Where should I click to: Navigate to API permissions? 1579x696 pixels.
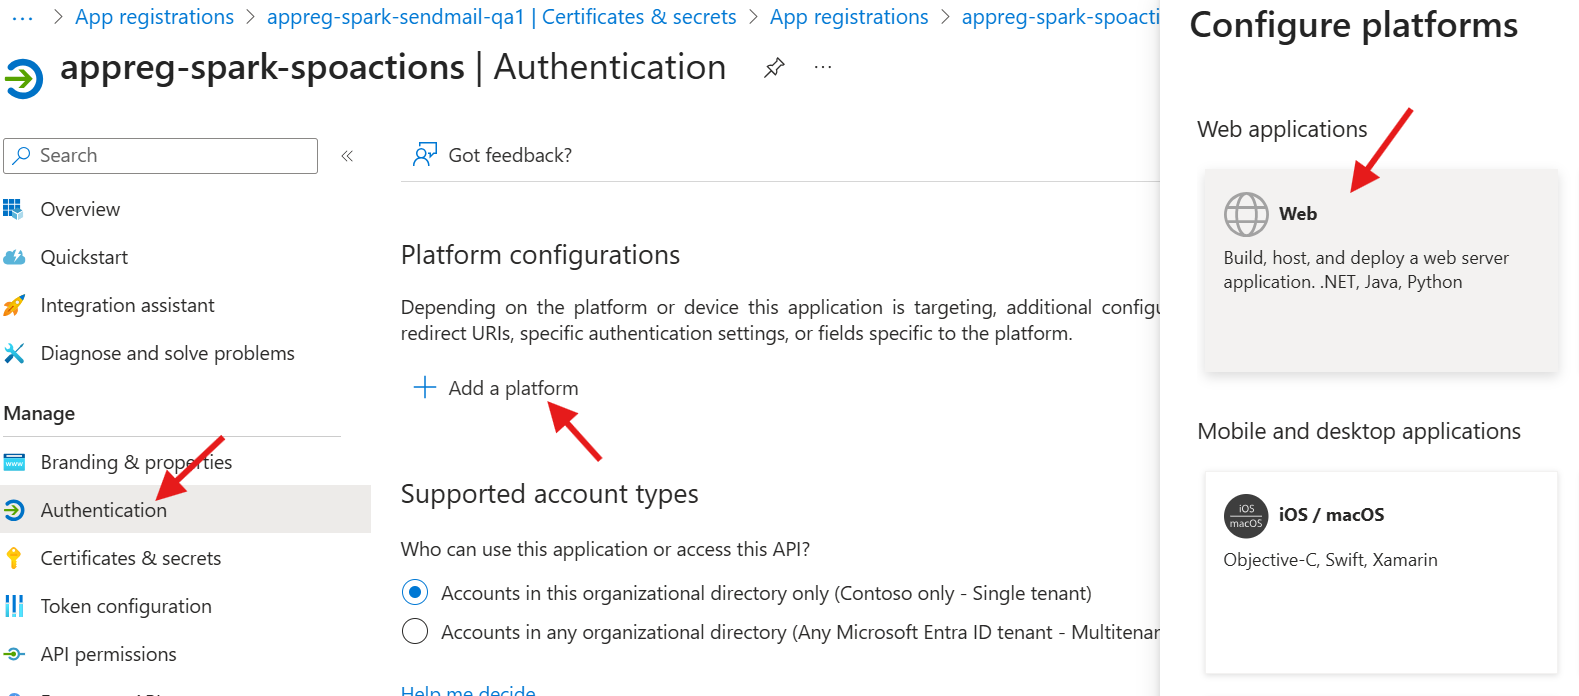(108, 654)
